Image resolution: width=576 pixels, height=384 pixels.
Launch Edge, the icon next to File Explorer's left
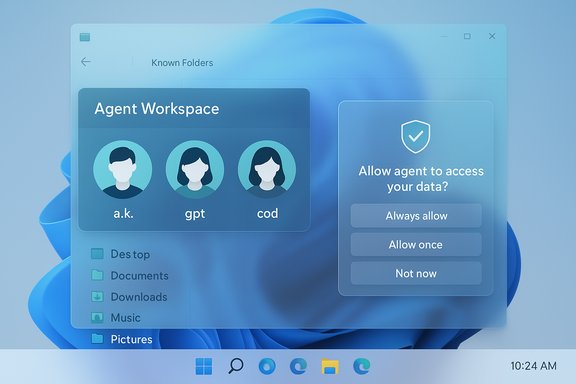coord(298,366)
